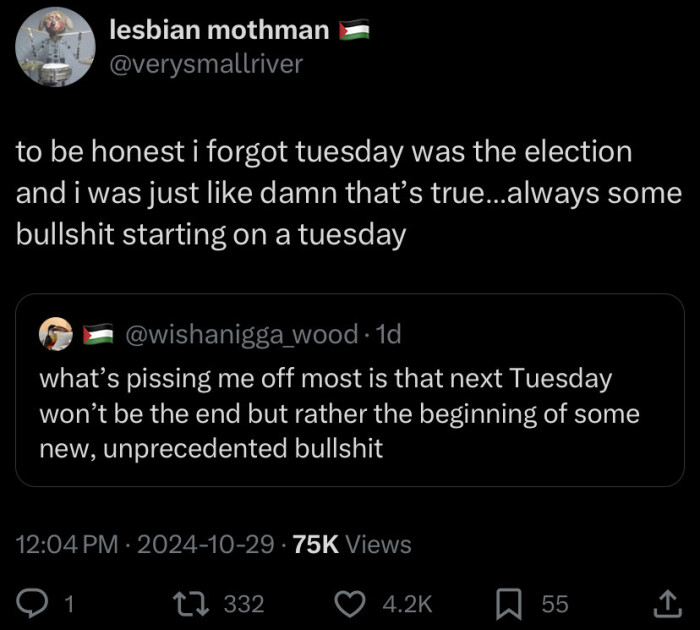Open the reply speech bubble icon
This screenshot has height=630, width=700.
click(x=34, y=603)
